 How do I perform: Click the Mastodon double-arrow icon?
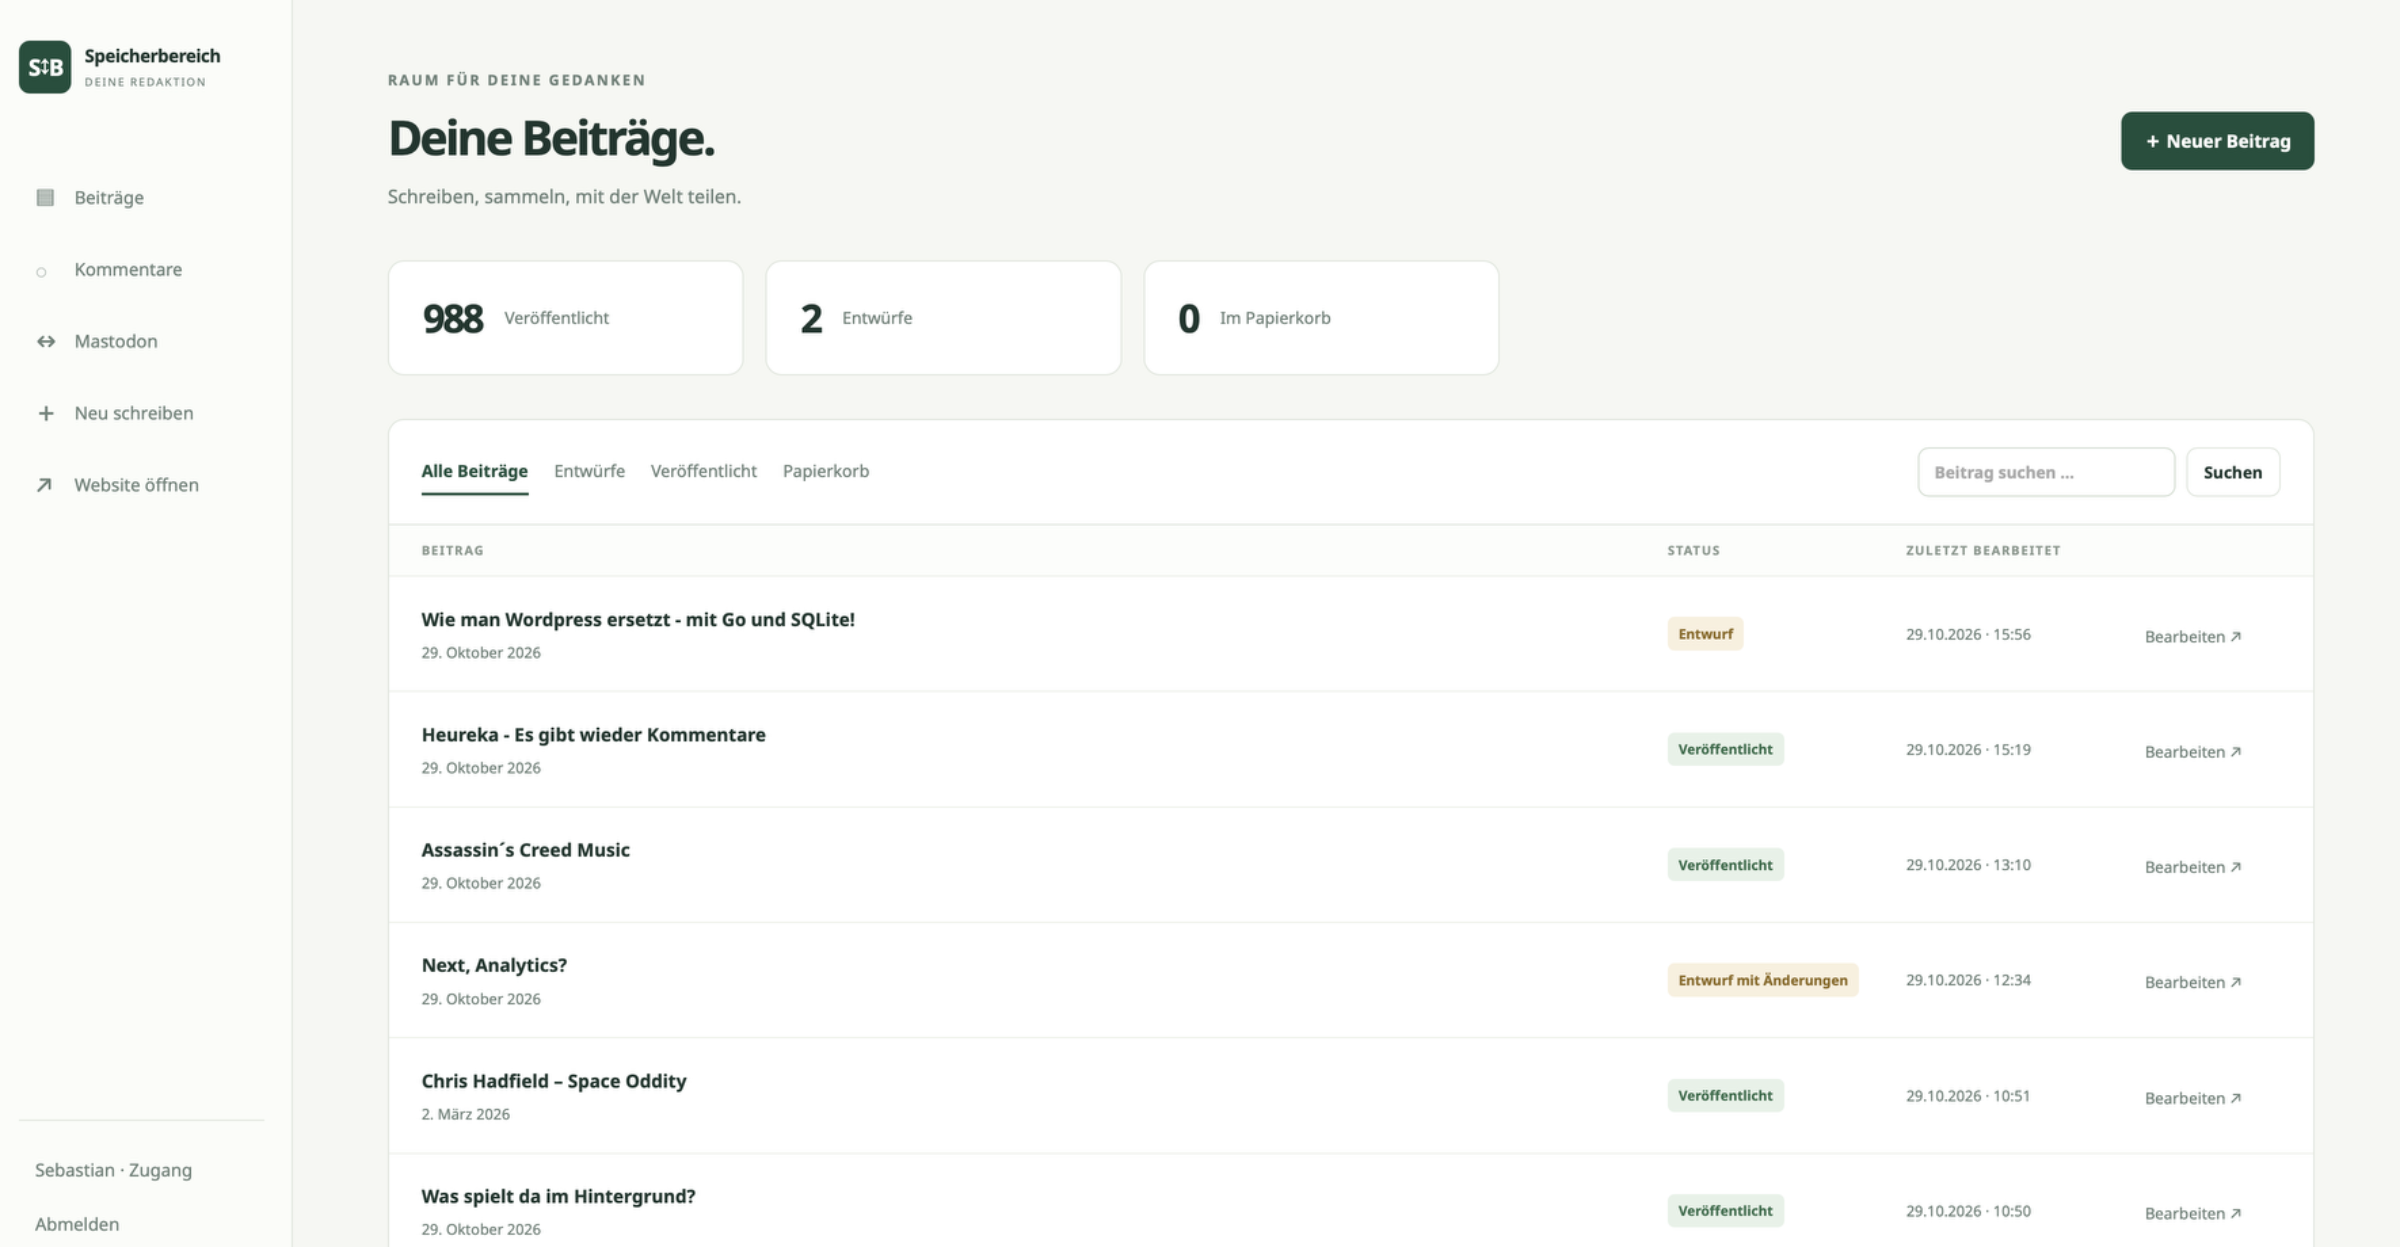click(46, 342)
